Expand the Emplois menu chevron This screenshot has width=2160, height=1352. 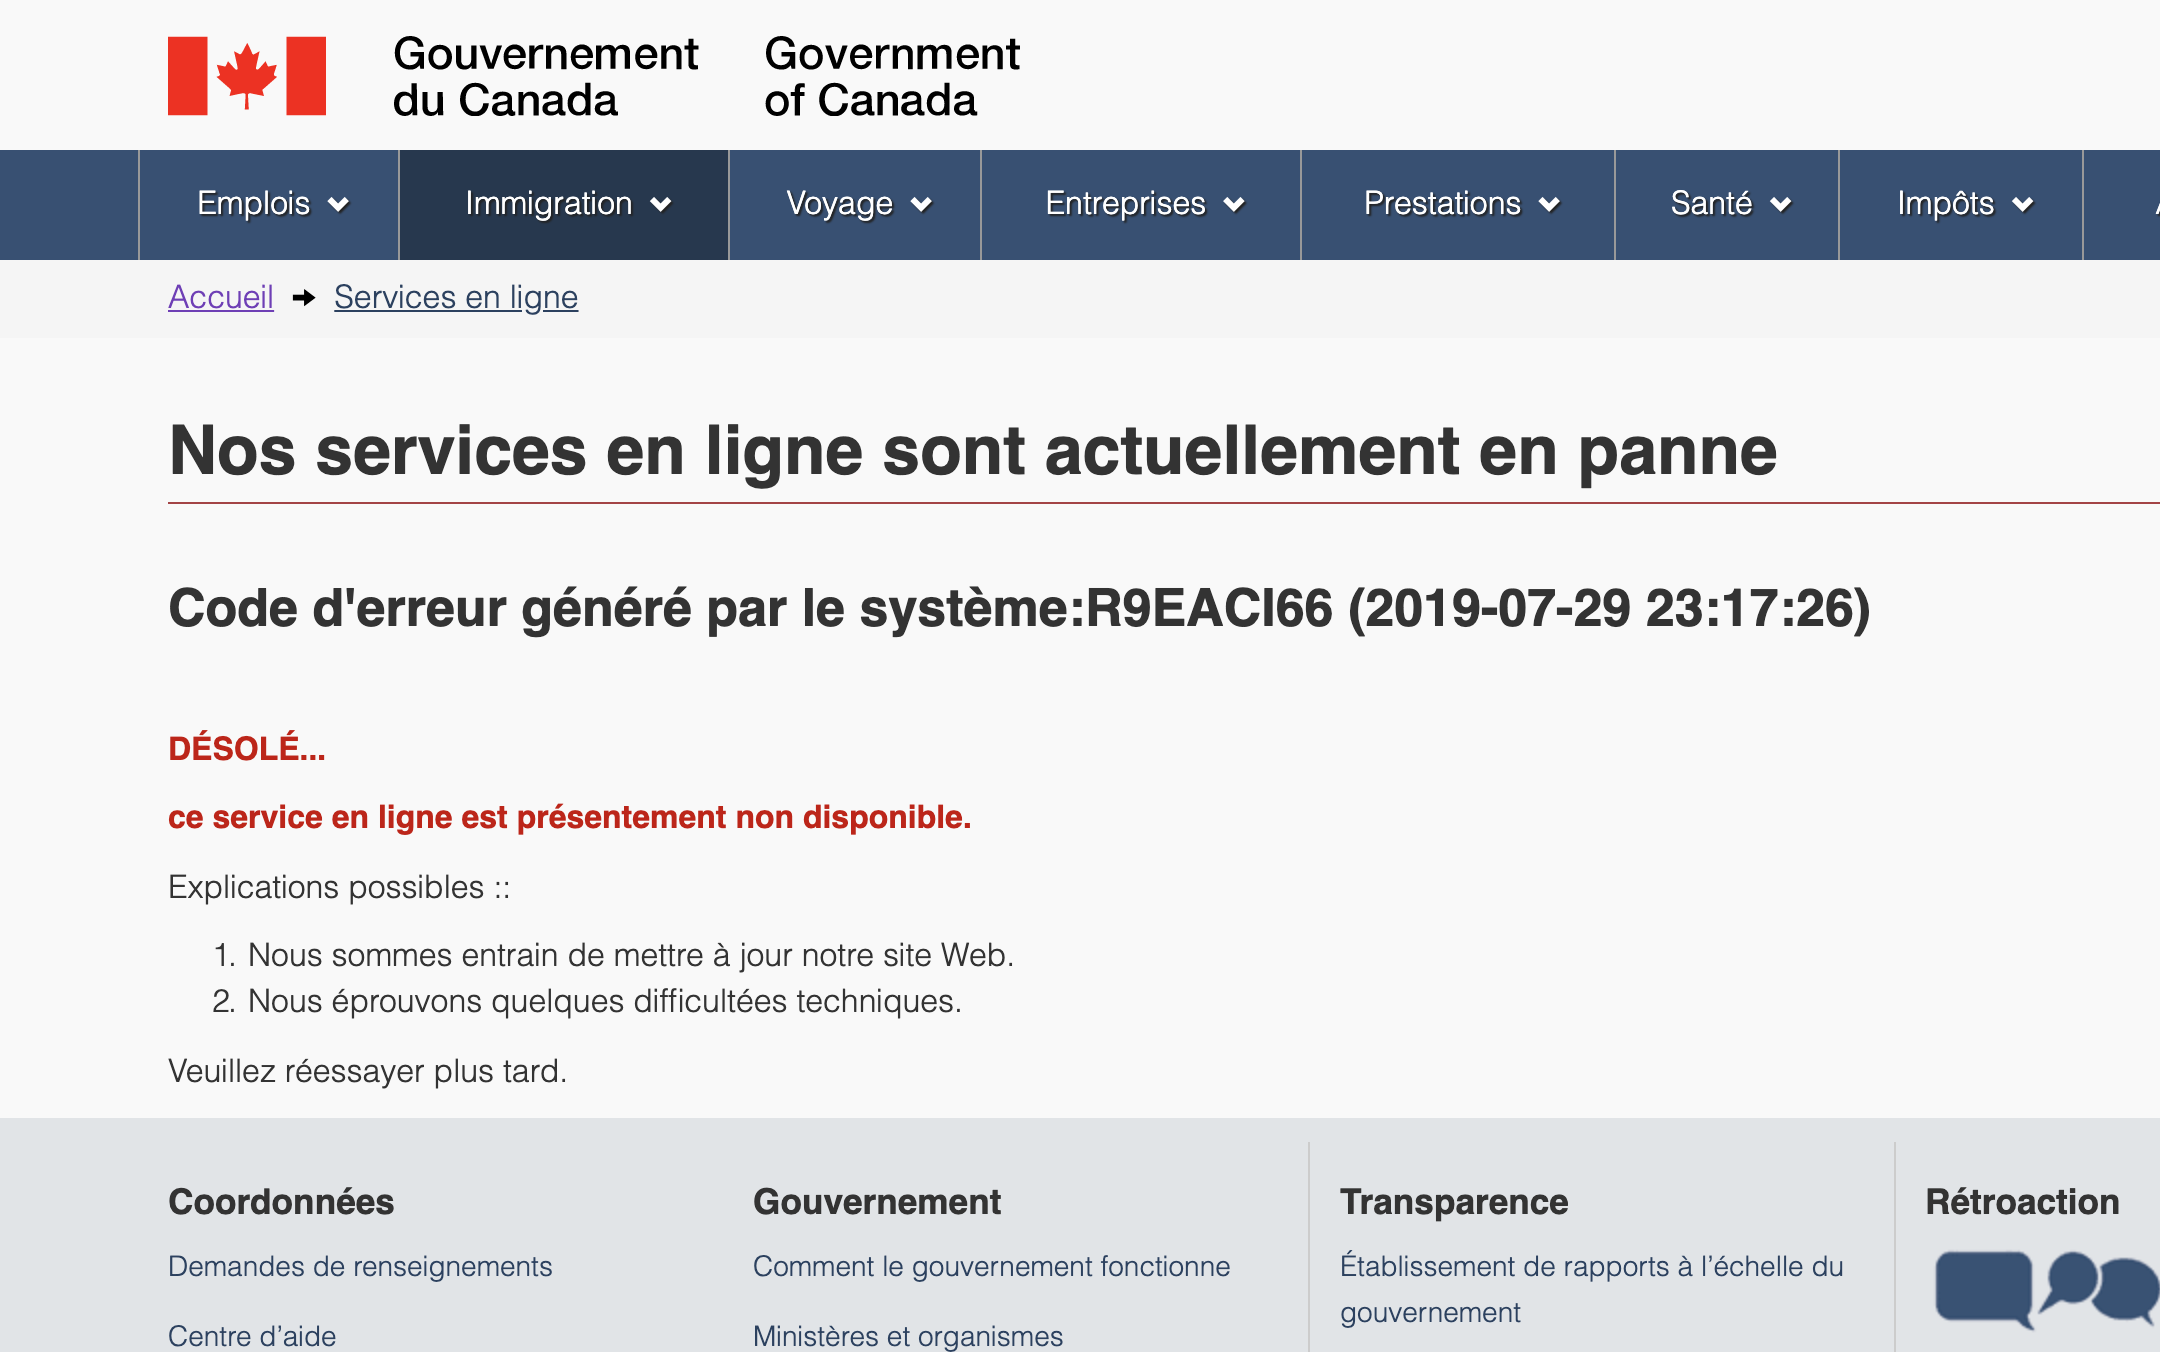click(x=339, y=205)
